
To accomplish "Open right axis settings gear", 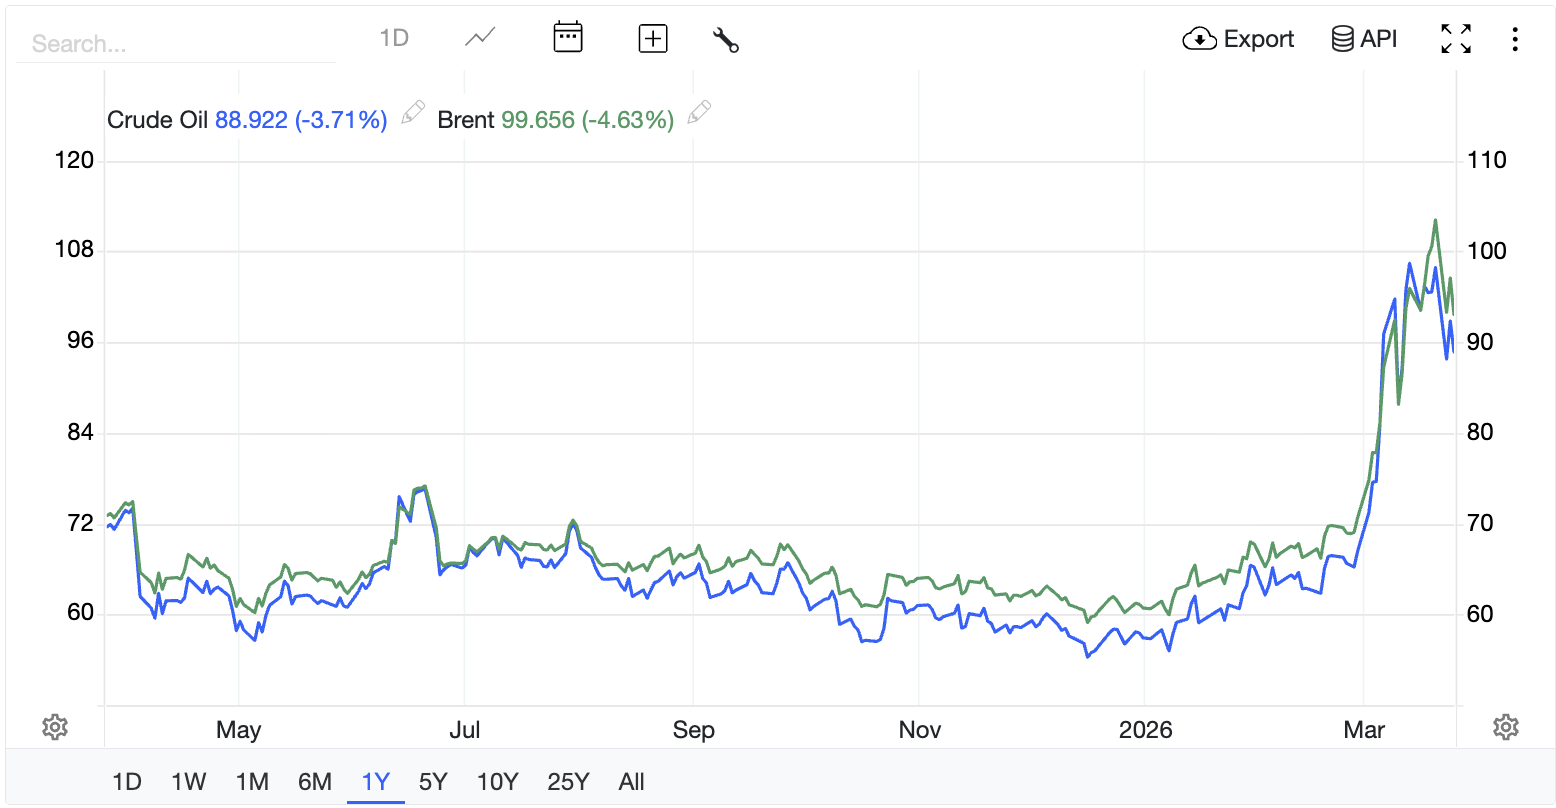I will click(1506, 727).
